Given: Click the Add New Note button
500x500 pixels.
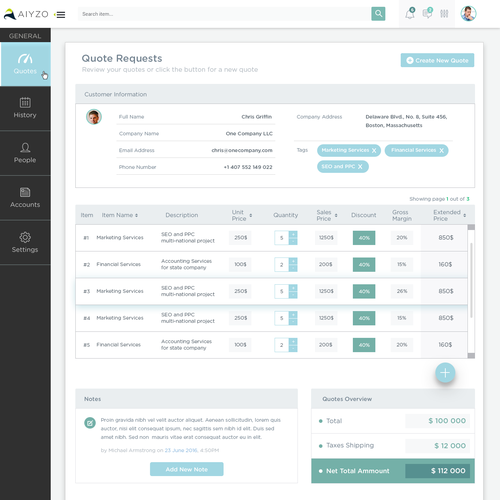Looking at the screenshot, I should point(187,469).
